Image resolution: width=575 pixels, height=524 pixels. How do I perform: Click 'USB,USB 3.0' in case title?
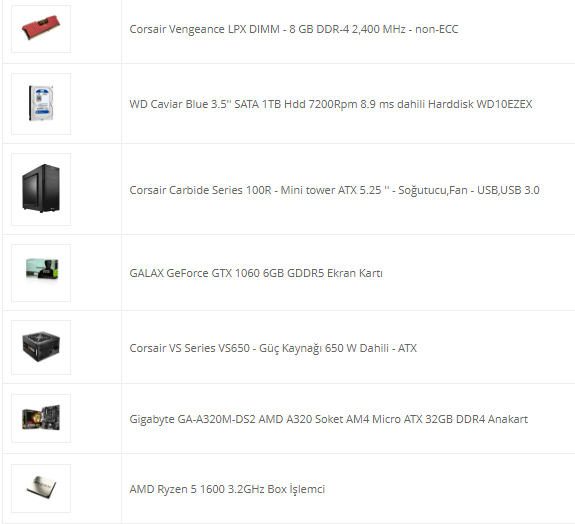pyautogui.click(x=508, y=190)
